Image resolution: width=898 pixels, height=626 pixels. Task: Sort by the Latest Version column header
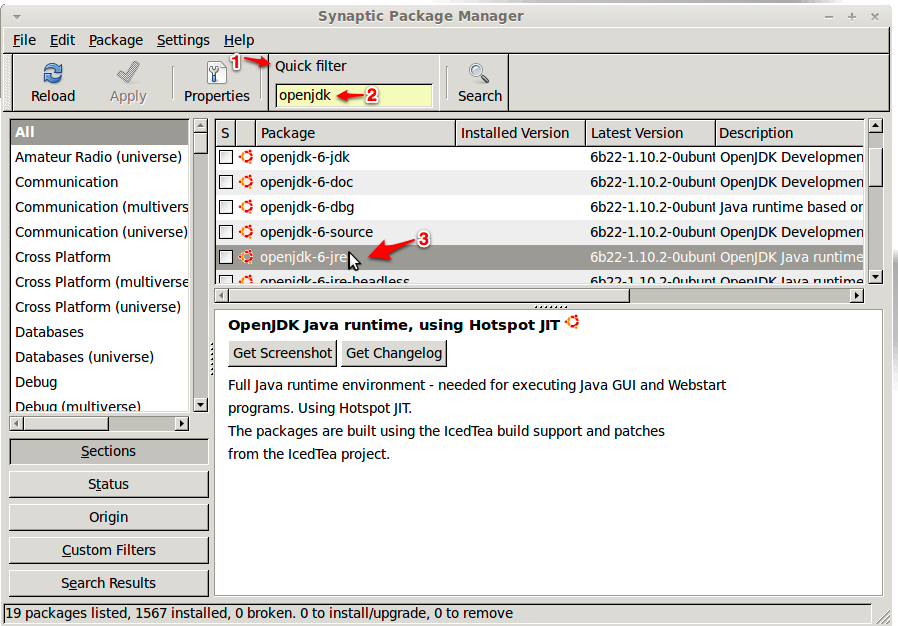point(650,133)
